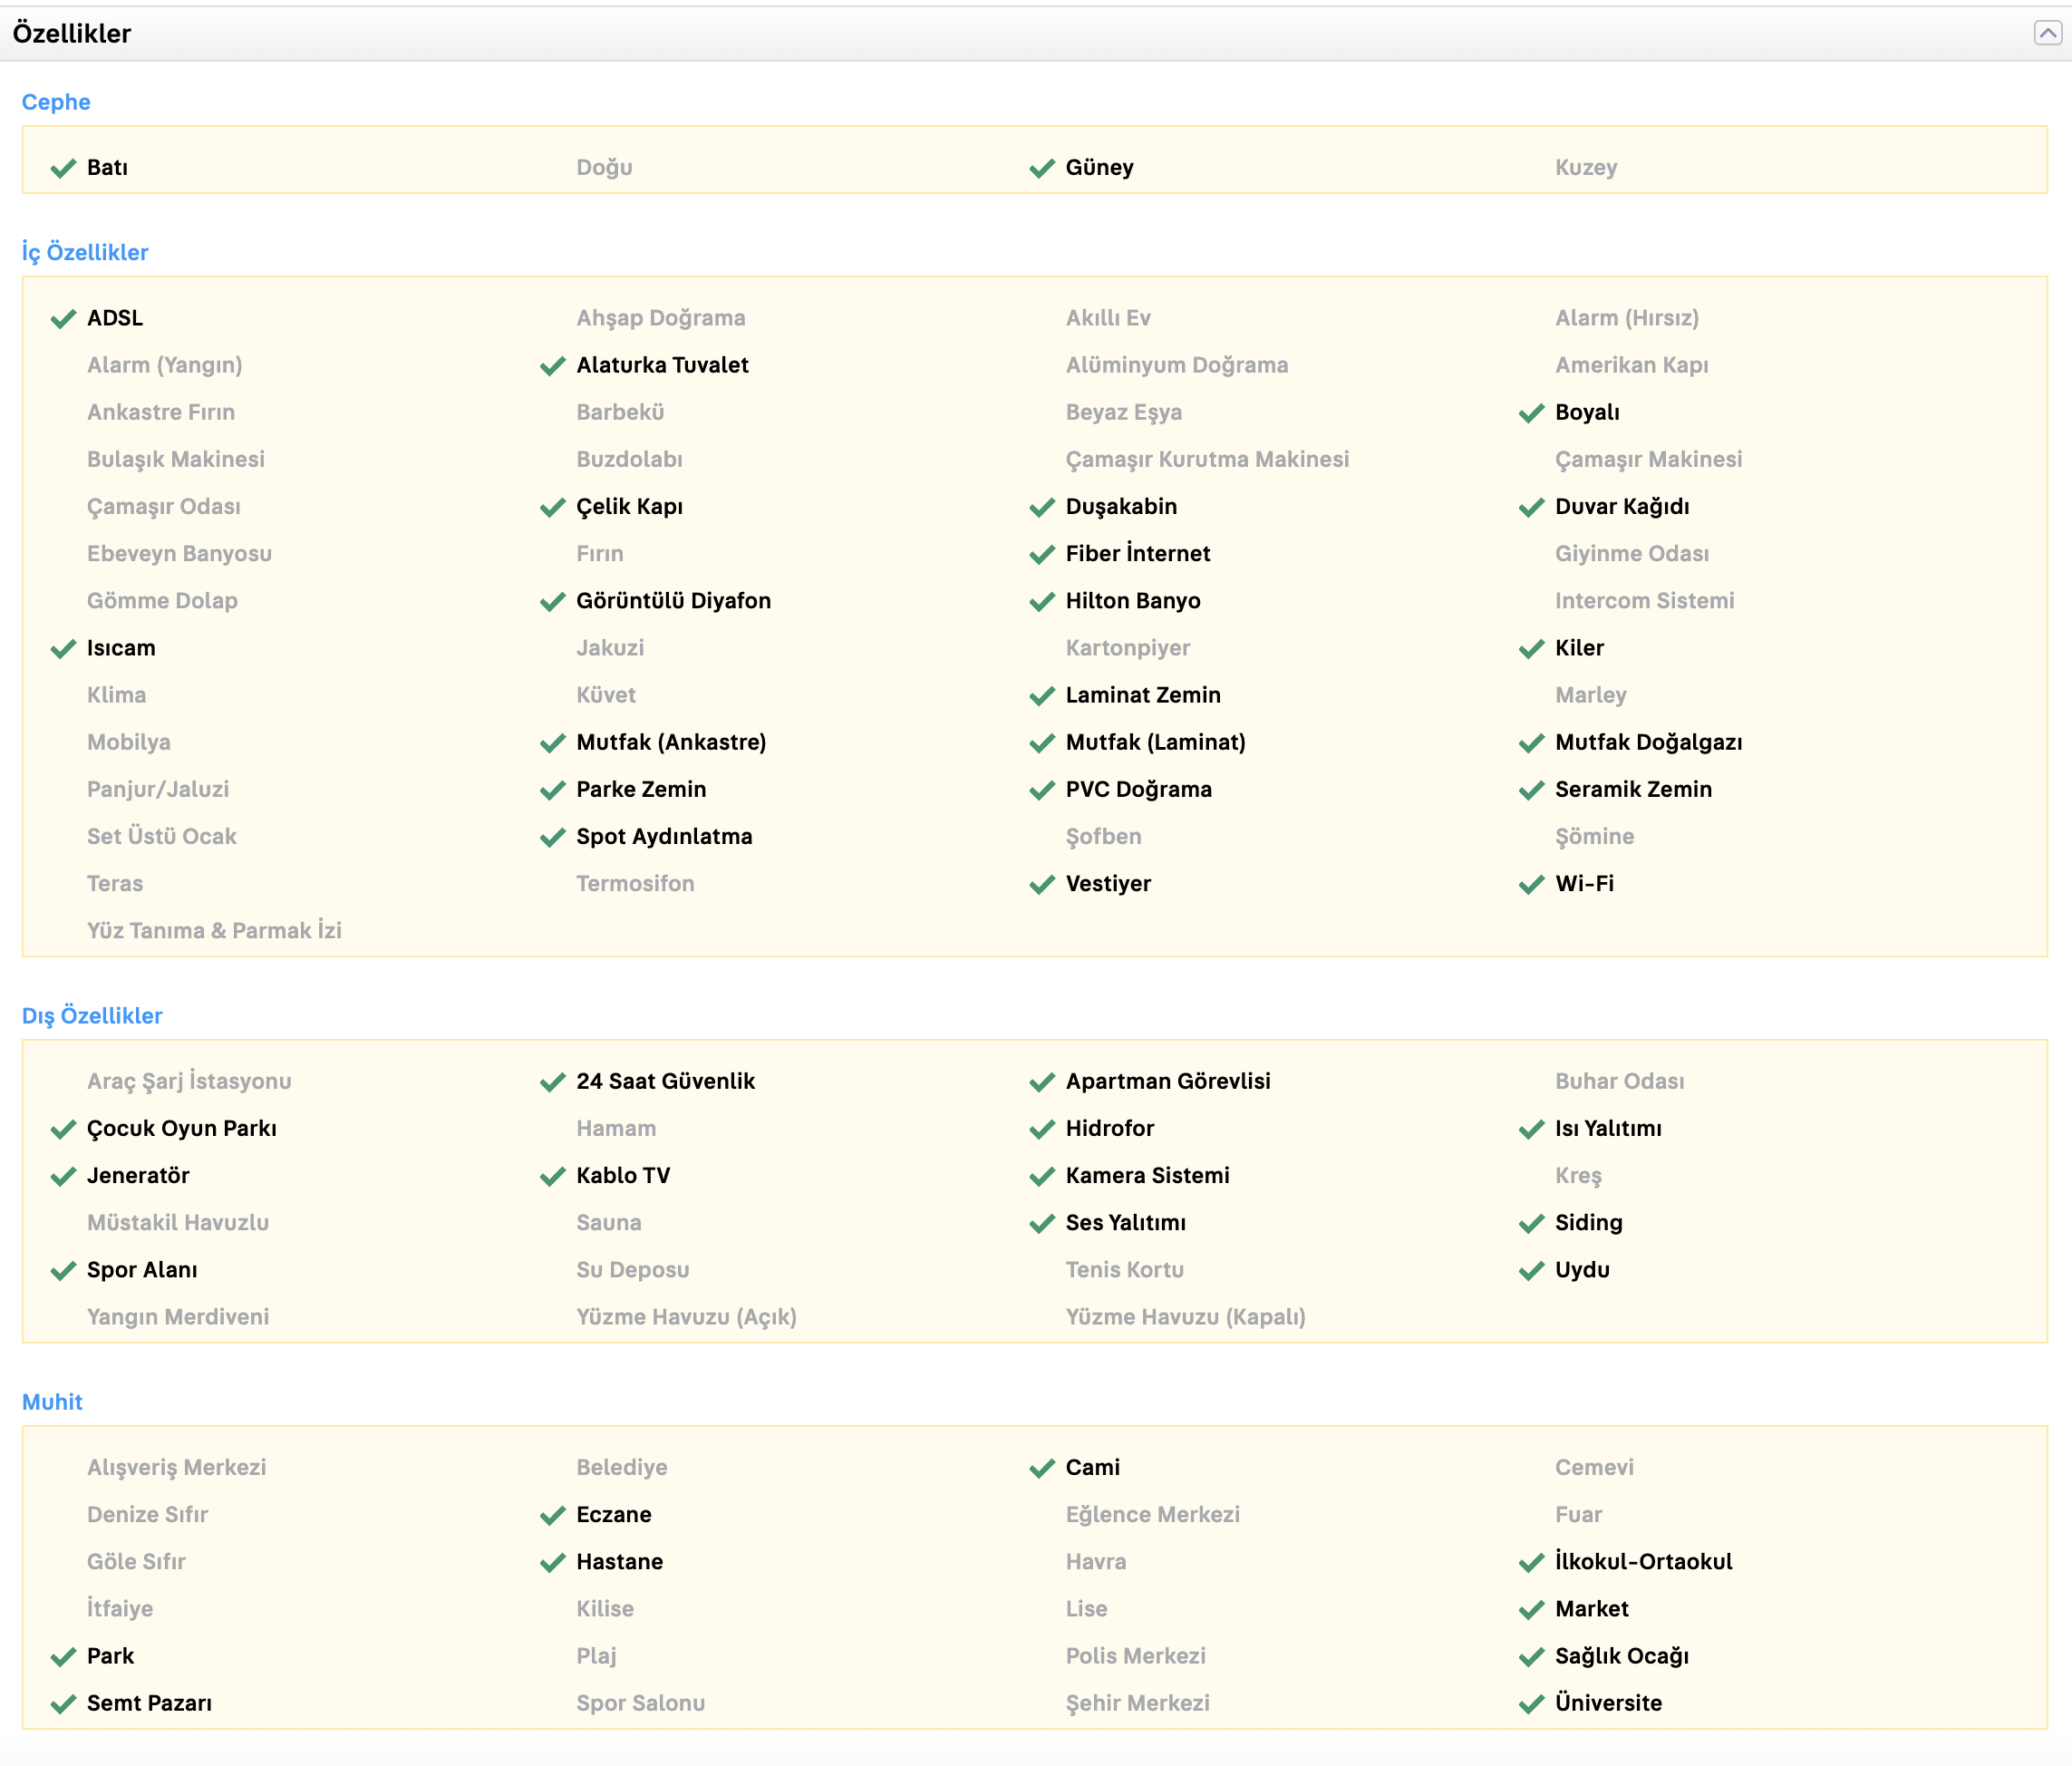Viewport: 2072px width, 1766px height.
Task: Click the green checkmark beside Güney
Action: pyautogui.click(x=1042, y=168)
